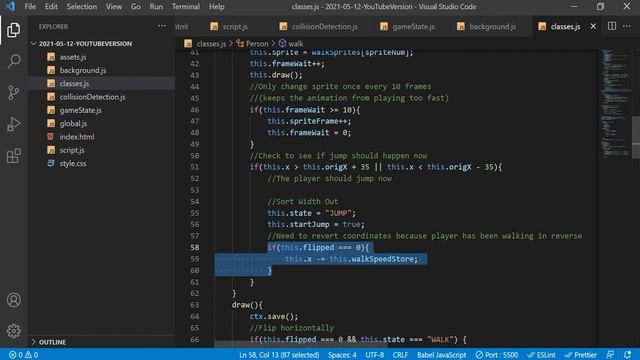Open Run and Debug view
Screen dimensions: 640x360
click(x=13, y=124)
